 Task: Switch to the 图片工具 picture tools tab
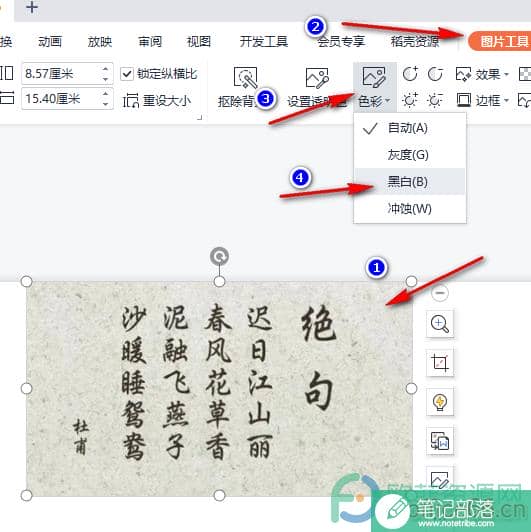[x=500, y=41]
